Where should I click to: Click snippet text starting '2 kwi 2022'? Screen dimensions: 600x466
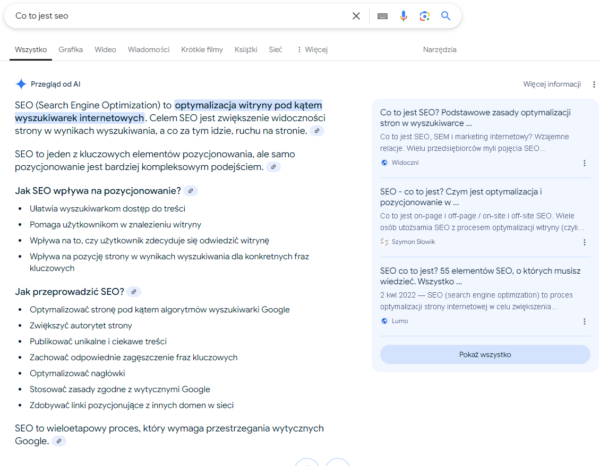(x=476, y=301)
